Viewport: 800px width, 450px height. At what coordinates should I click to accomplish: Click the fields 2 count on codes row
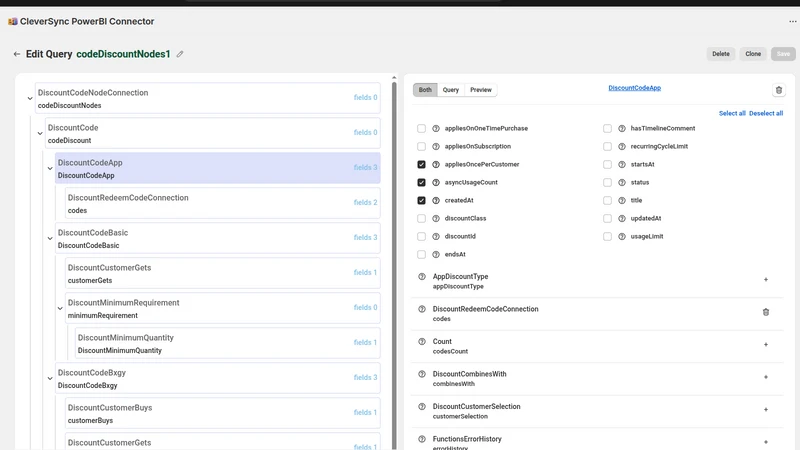pyautogui.click(x=365, y=203)
